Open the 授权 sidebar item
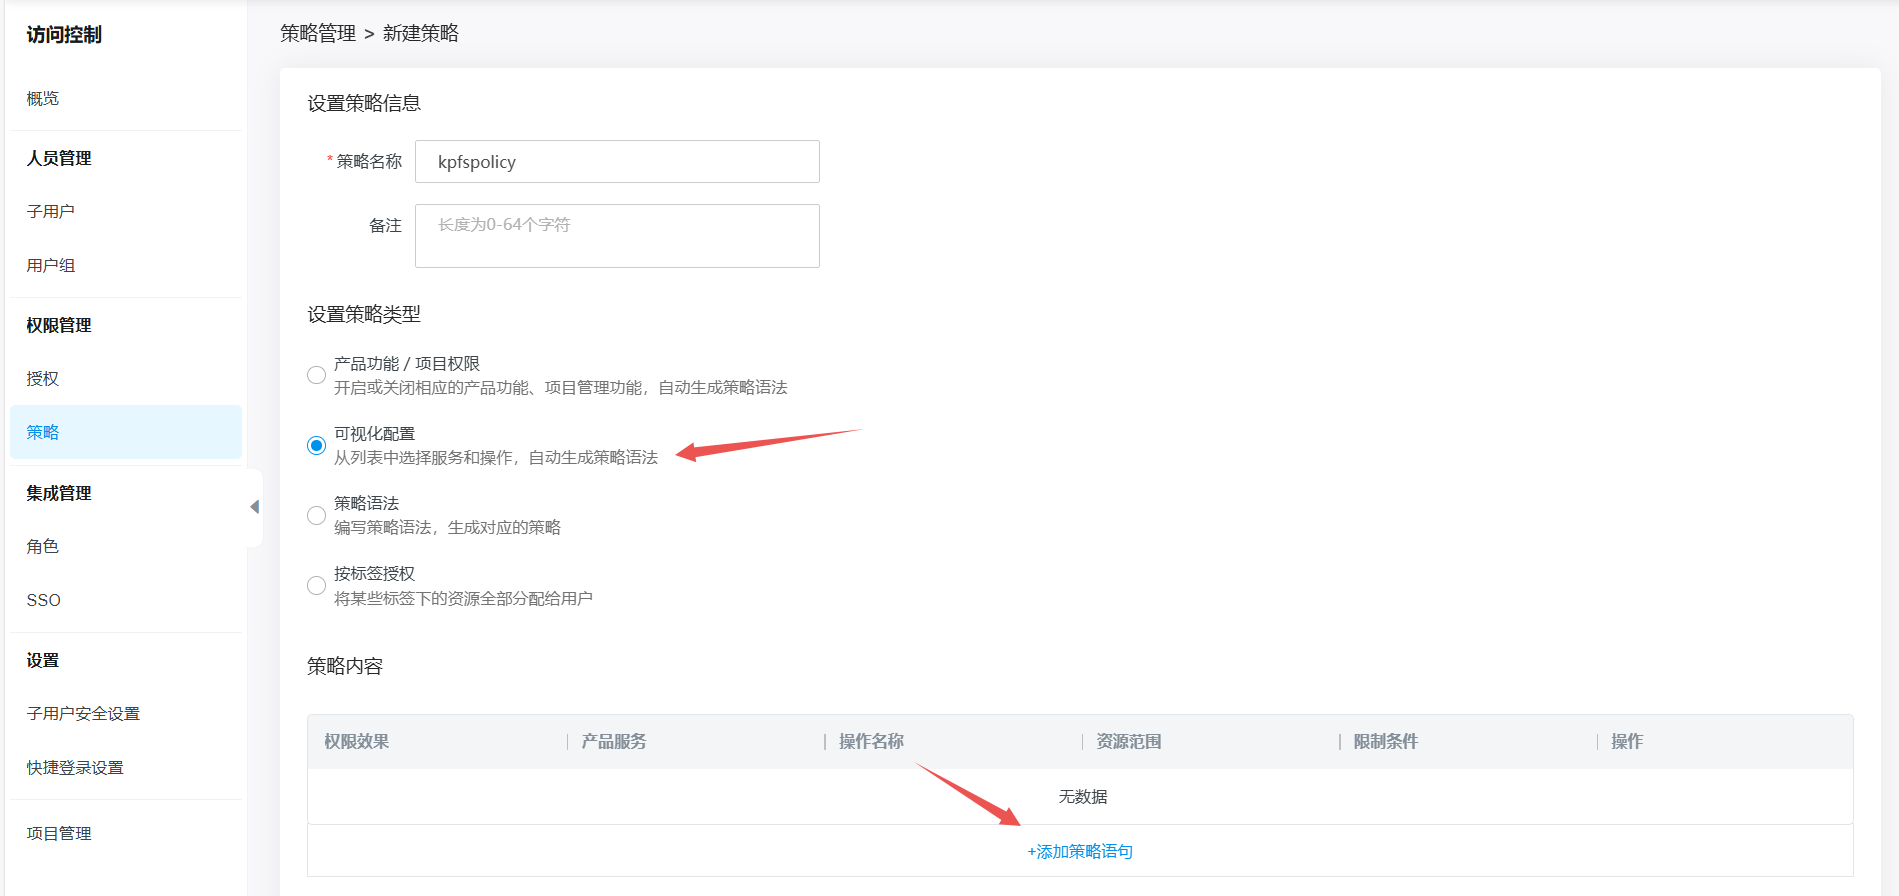Image resolution: width=1899 pixels, height=896 pixels. 43,378
